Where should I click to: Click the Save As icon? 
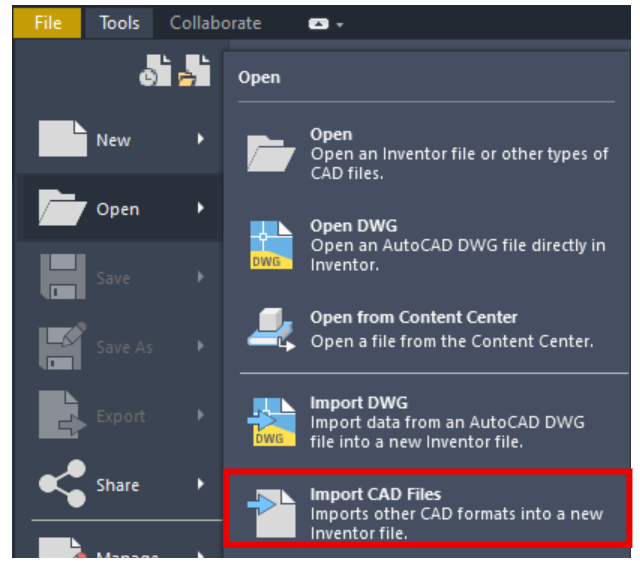click(62, 346)
